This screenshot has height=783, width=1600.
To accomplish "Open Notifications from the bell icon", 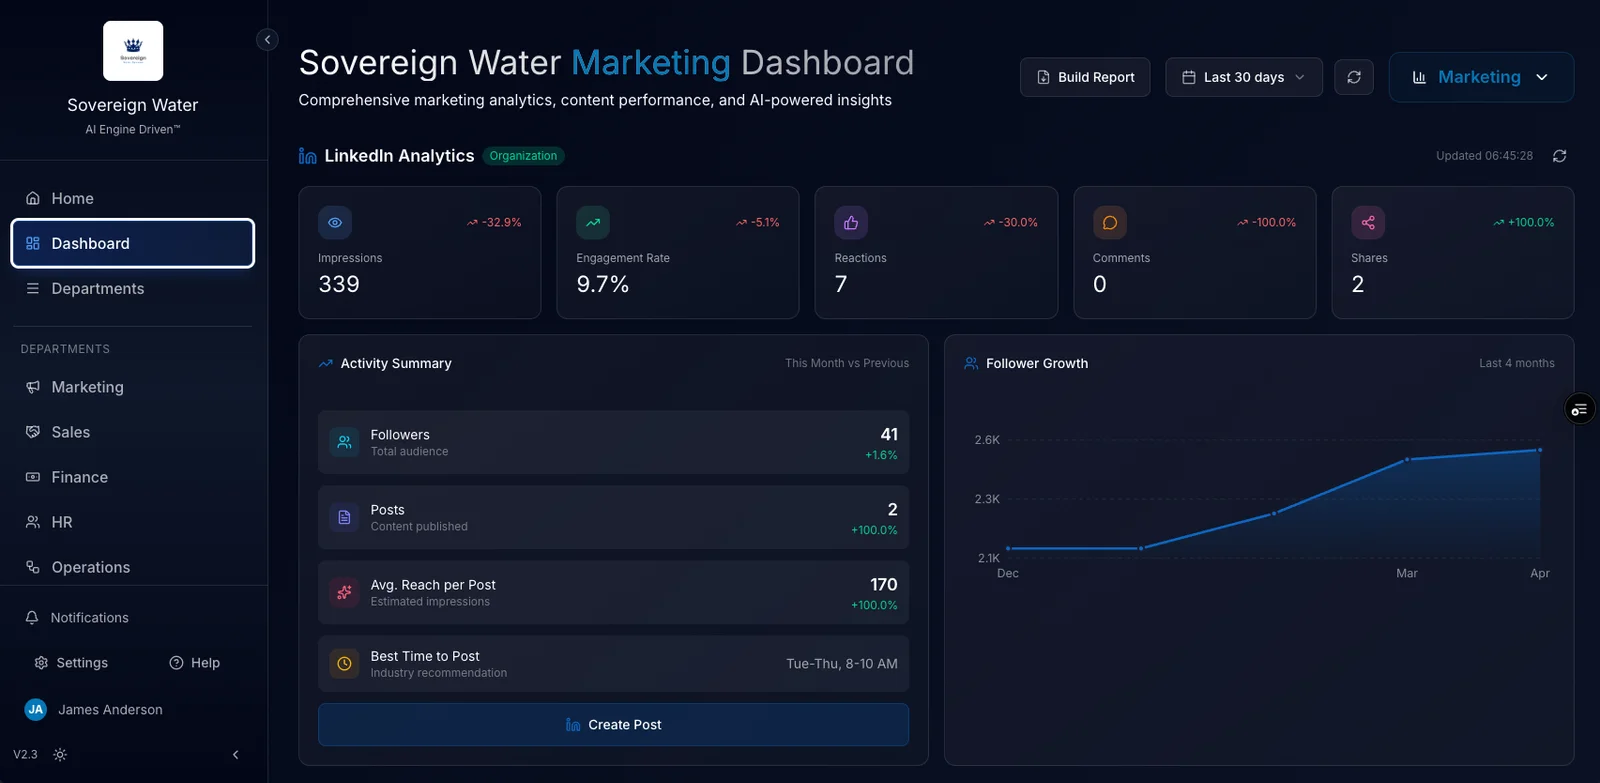I will click(x=32, y=618).
